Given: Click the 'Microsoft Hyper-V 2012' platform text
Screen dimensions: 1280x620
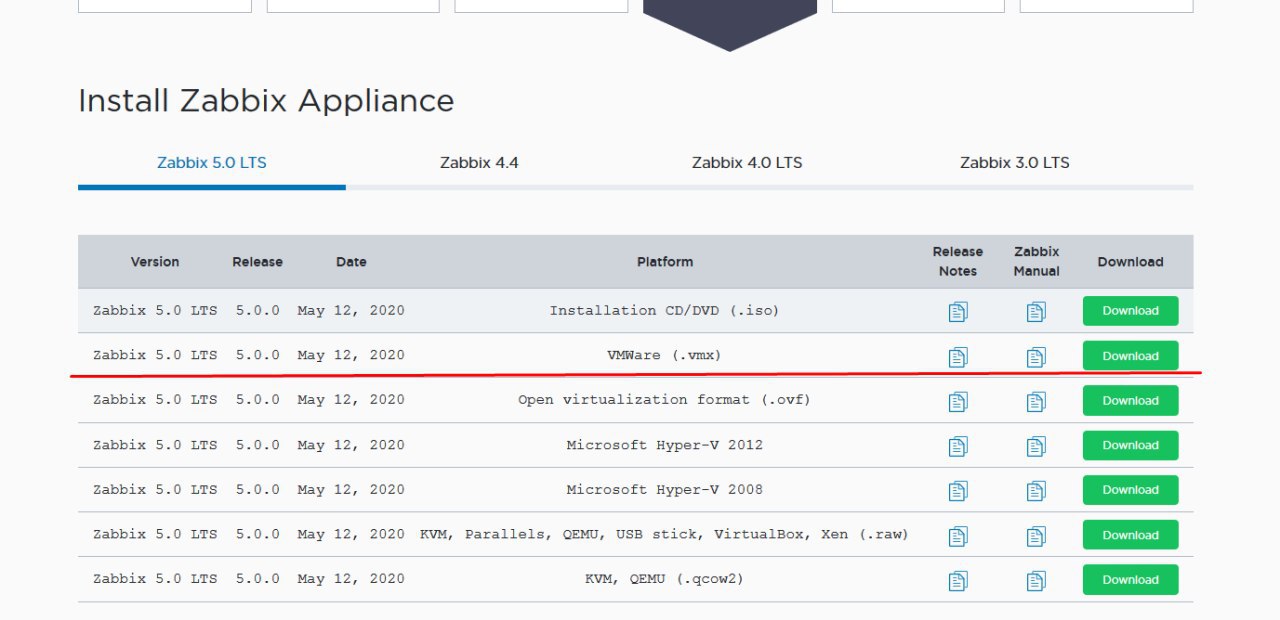Looking at the screenshot, I should pyautogui.click(x=664, y=445).
